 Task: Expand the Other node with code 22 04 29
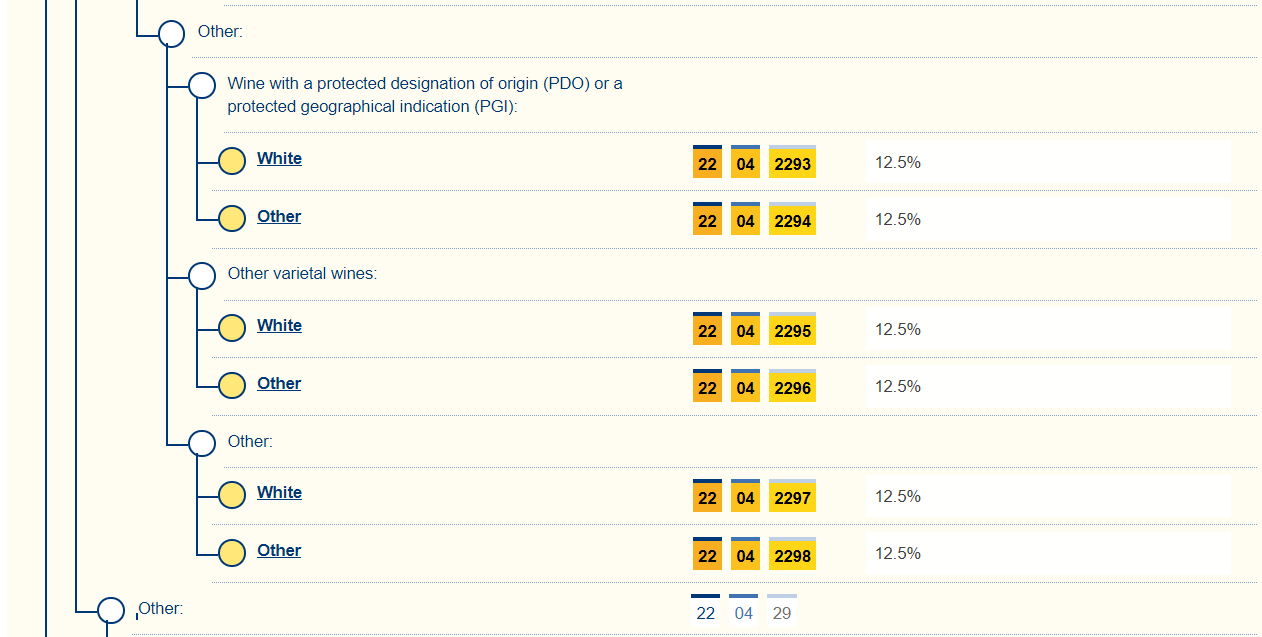click(111, 610)
